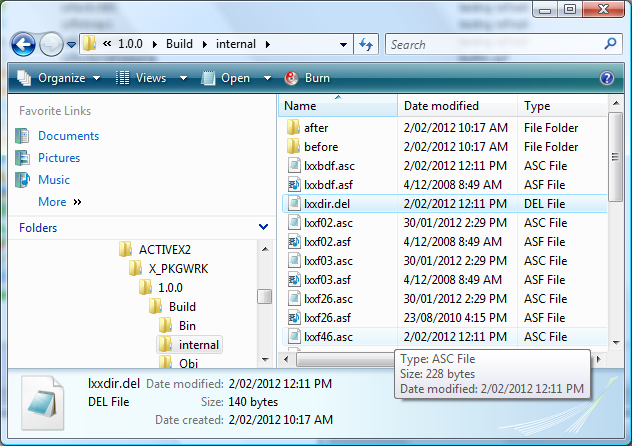The image size is (632, 446).
Task: Go back with the Back arrow button
Action: [23, 44]
